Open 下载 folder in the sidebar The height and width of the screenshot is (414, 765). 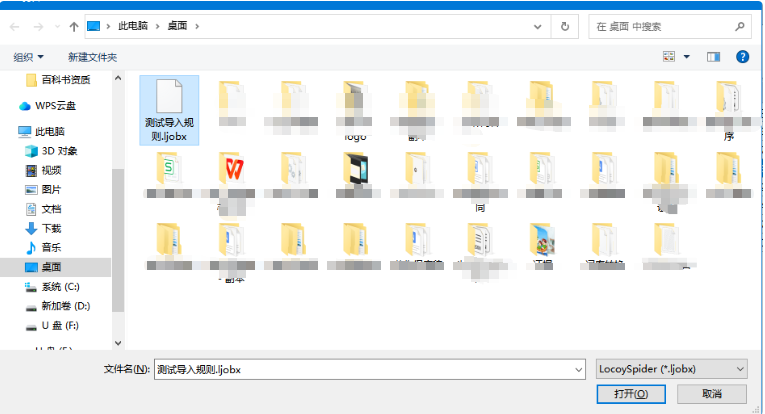click(43, 228)
